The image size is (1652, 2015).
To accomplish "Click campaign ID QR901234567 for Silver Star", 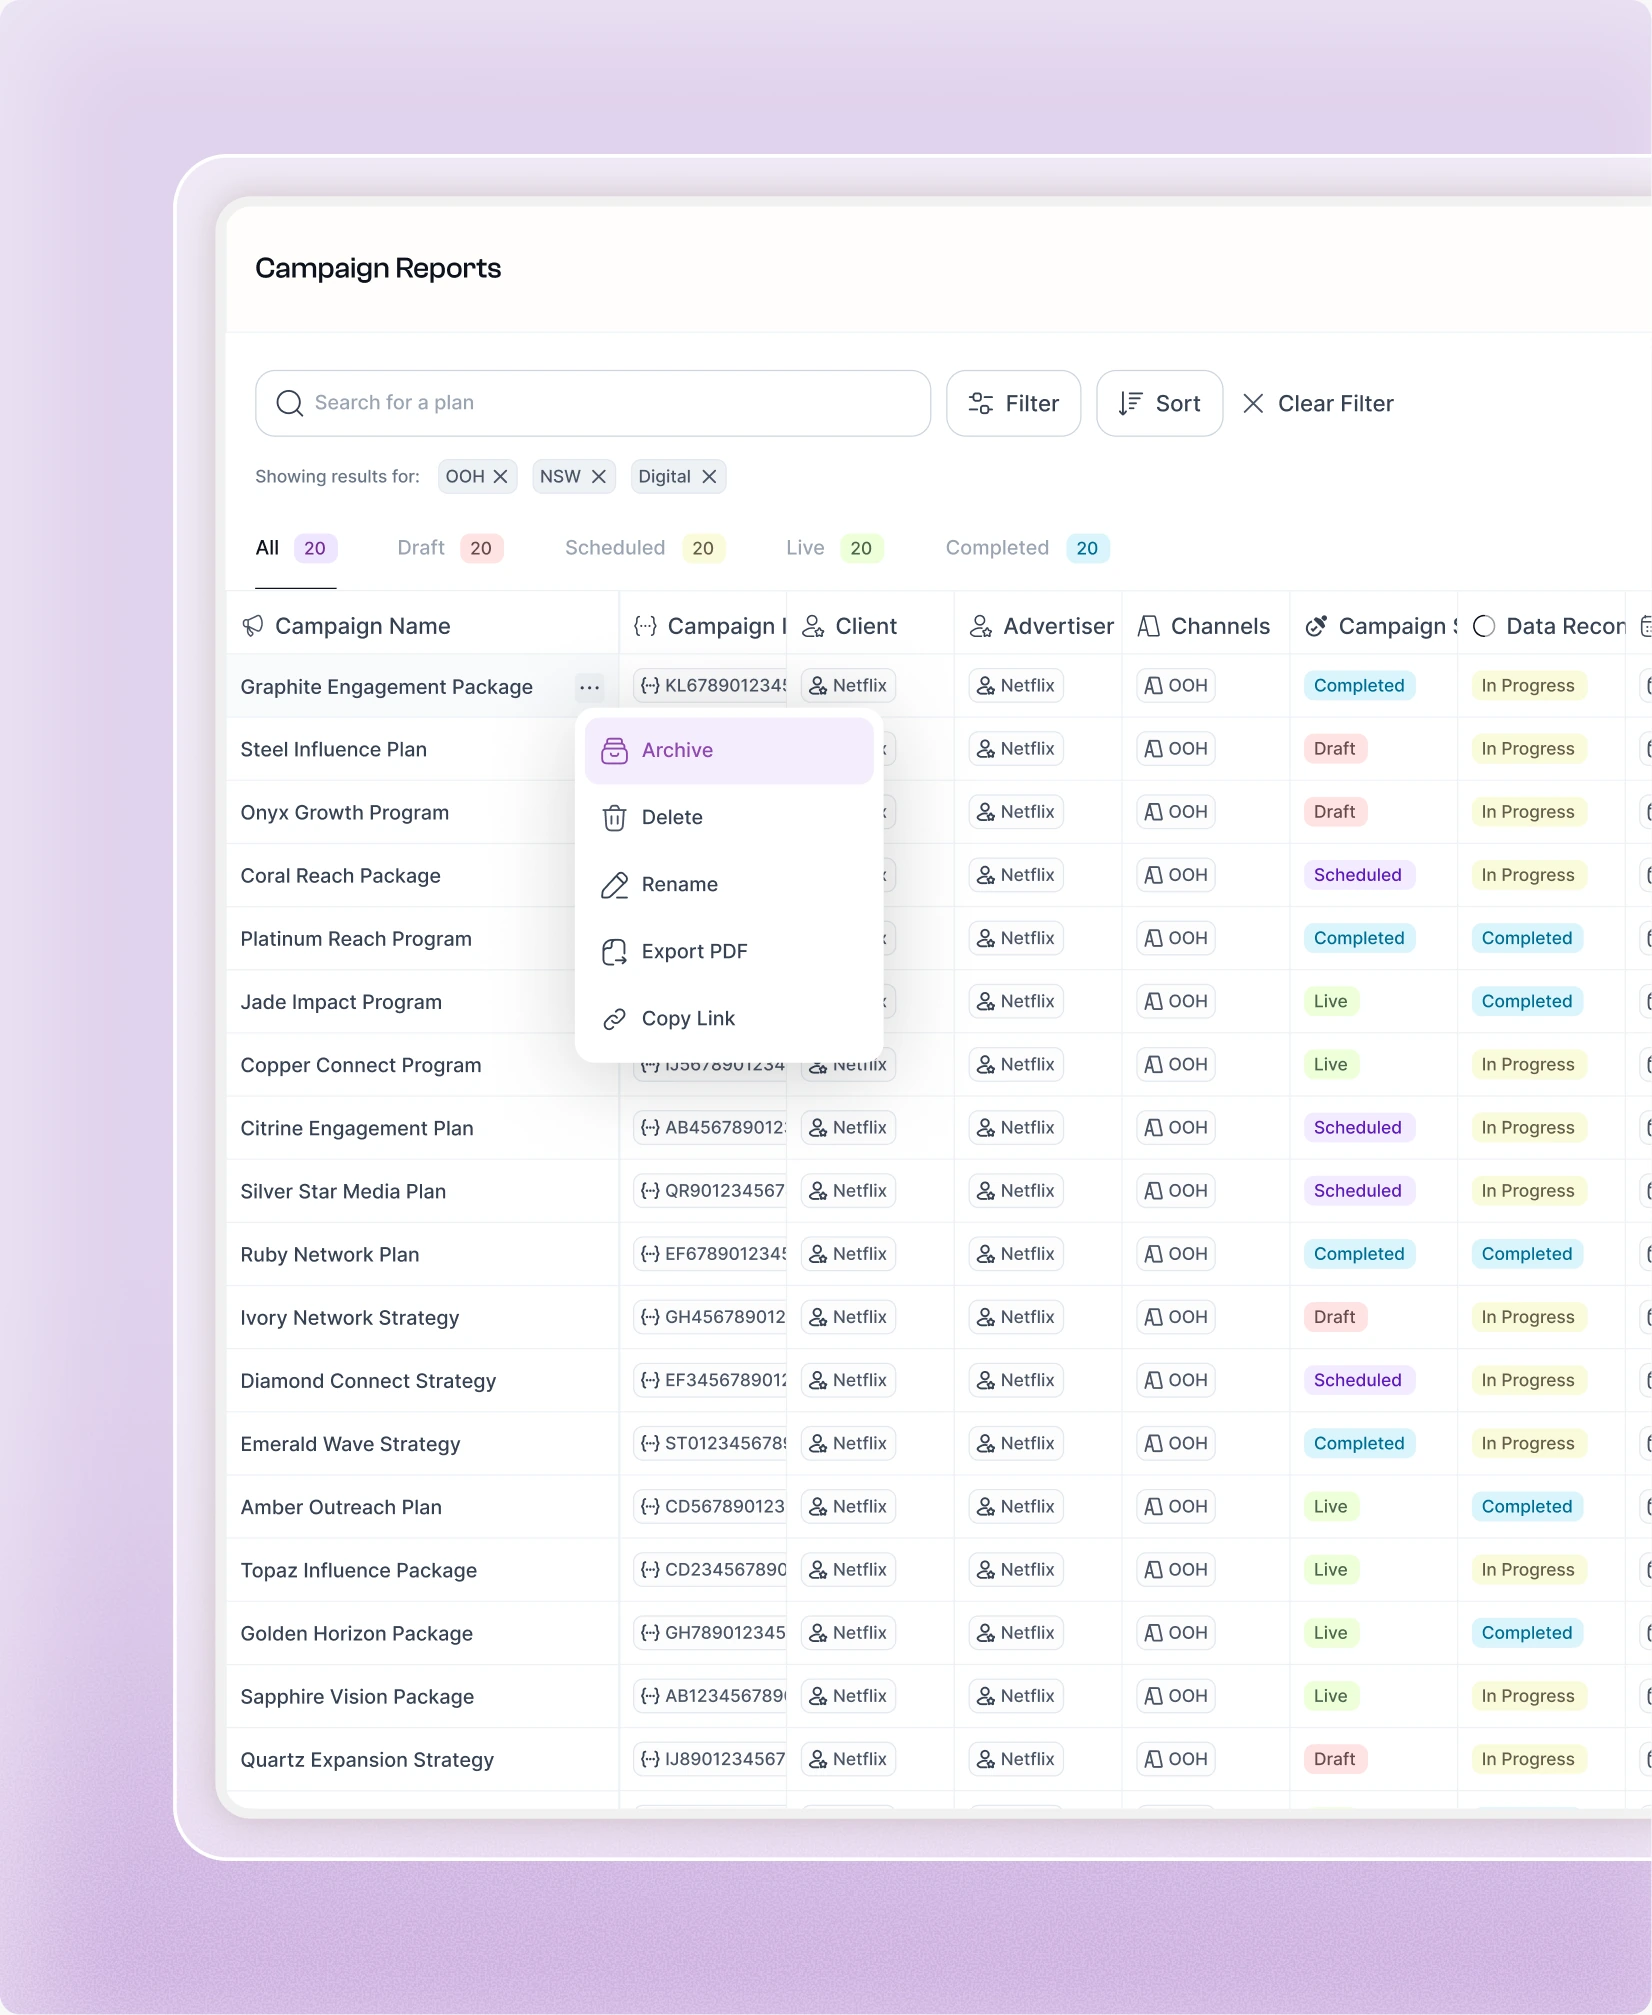I will (711, 1191).
